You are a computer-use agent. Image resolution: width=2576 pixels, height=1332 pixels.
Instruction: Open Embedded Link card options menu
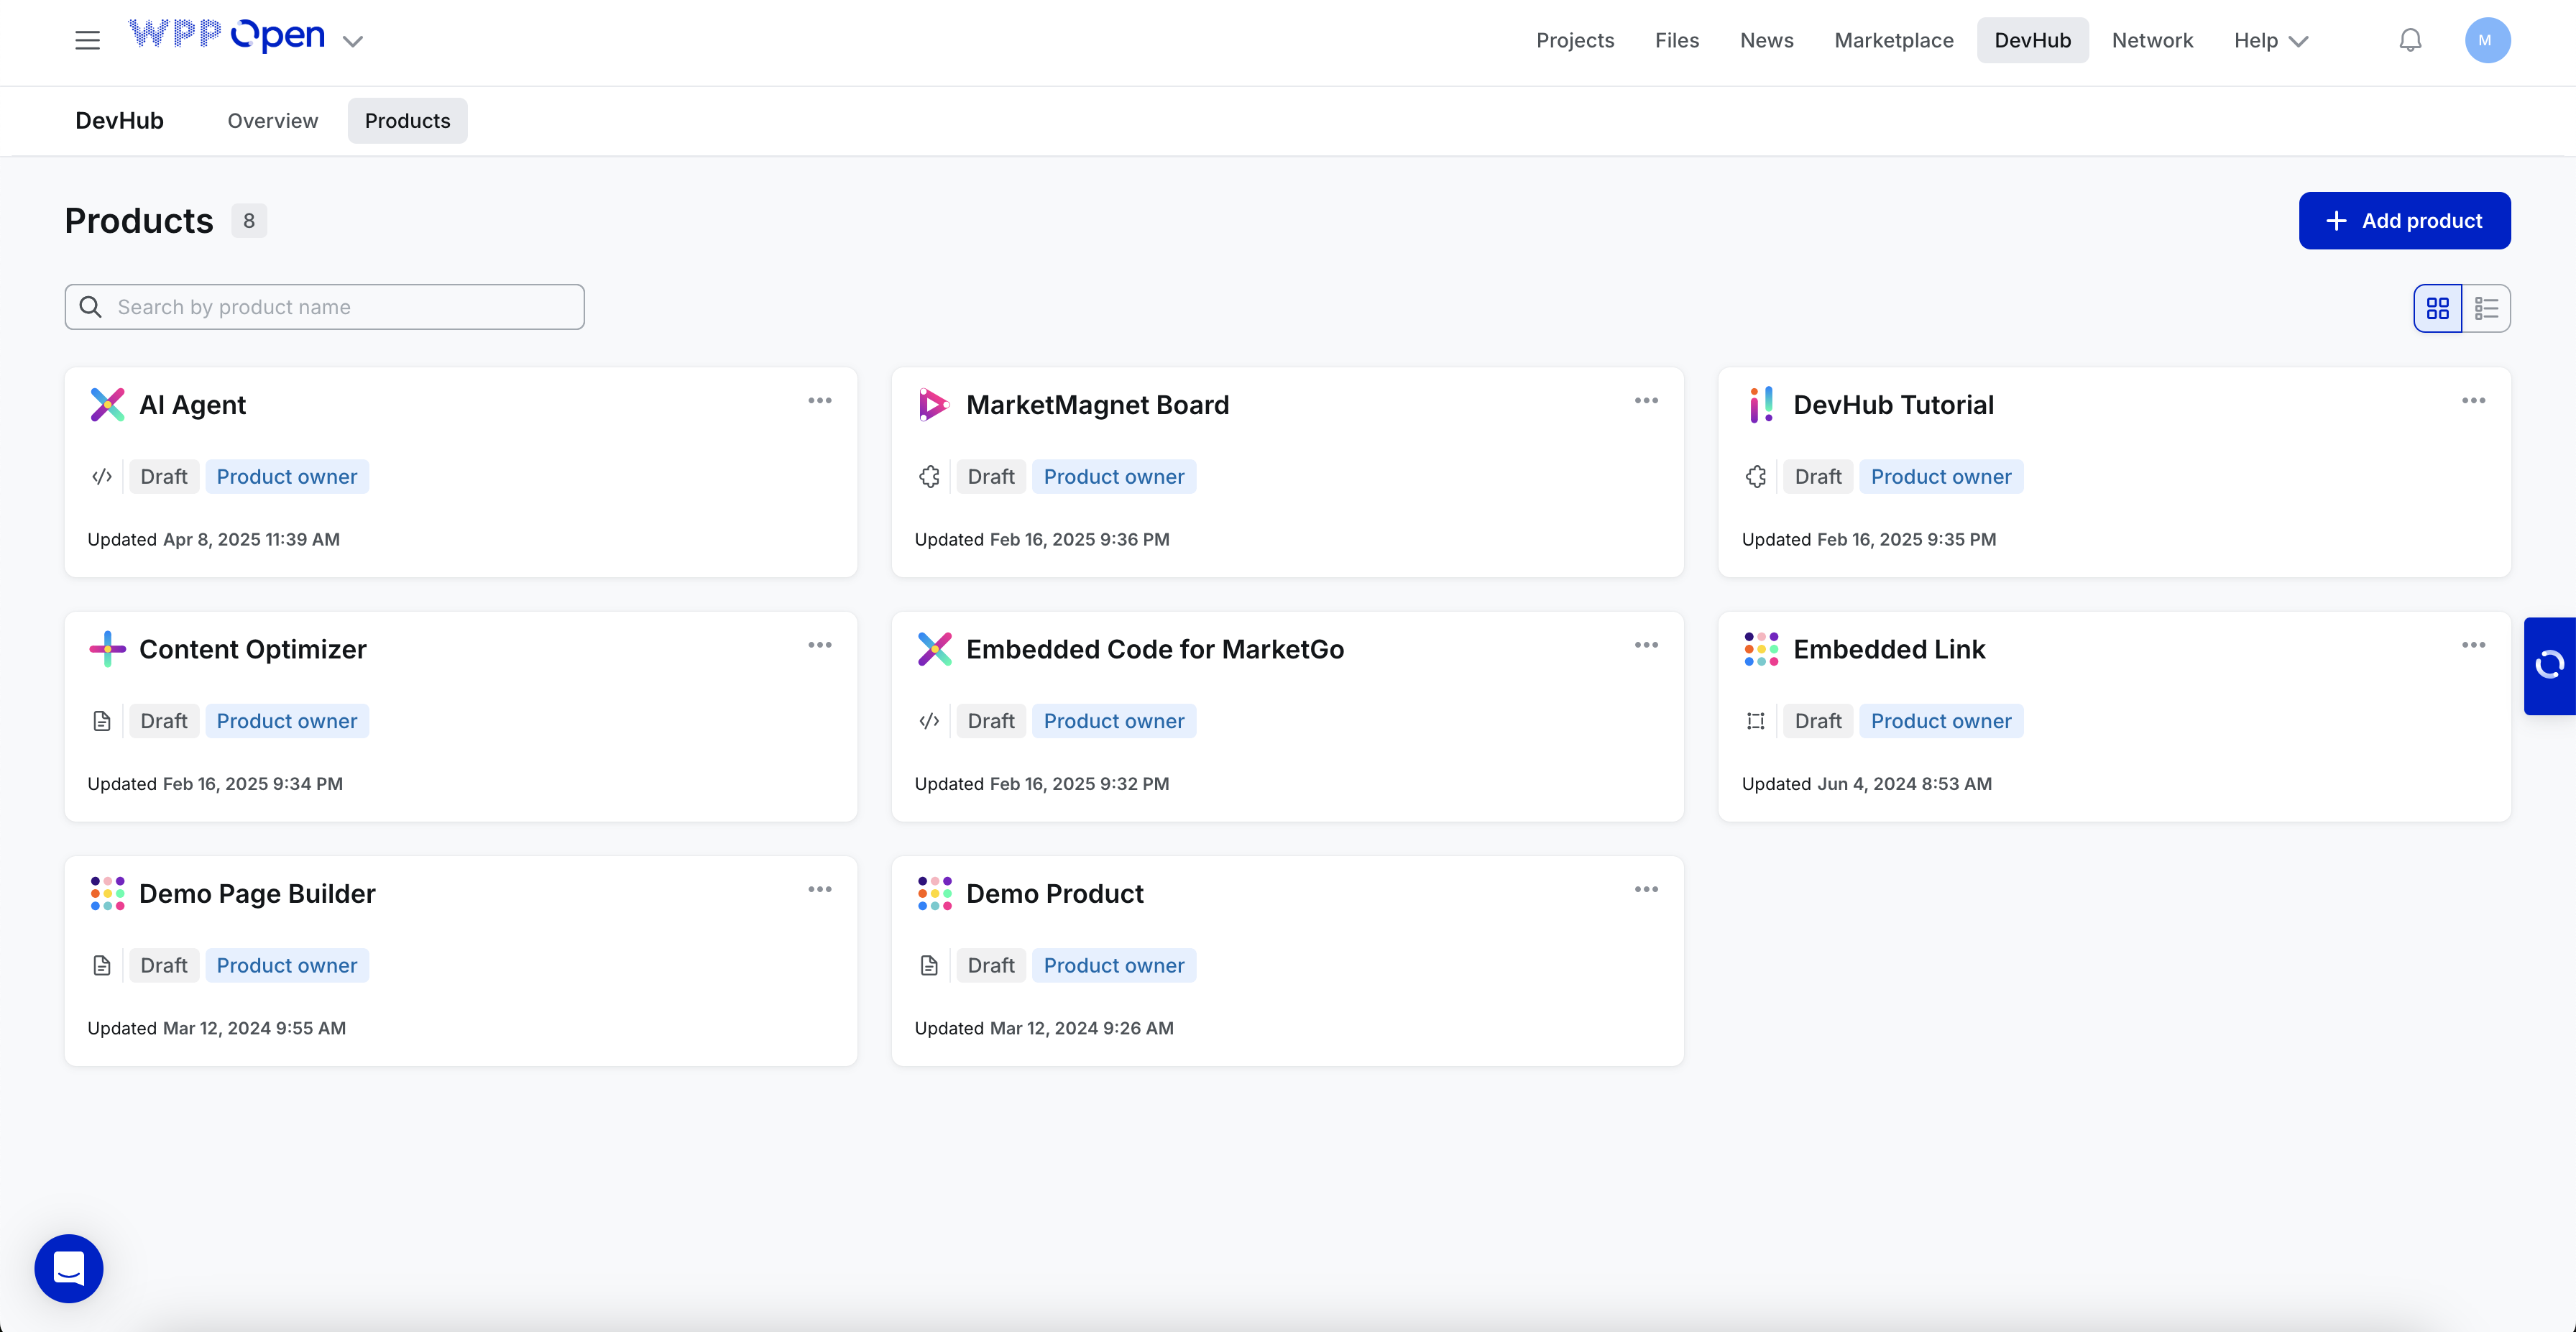[x=2473, y=645]
